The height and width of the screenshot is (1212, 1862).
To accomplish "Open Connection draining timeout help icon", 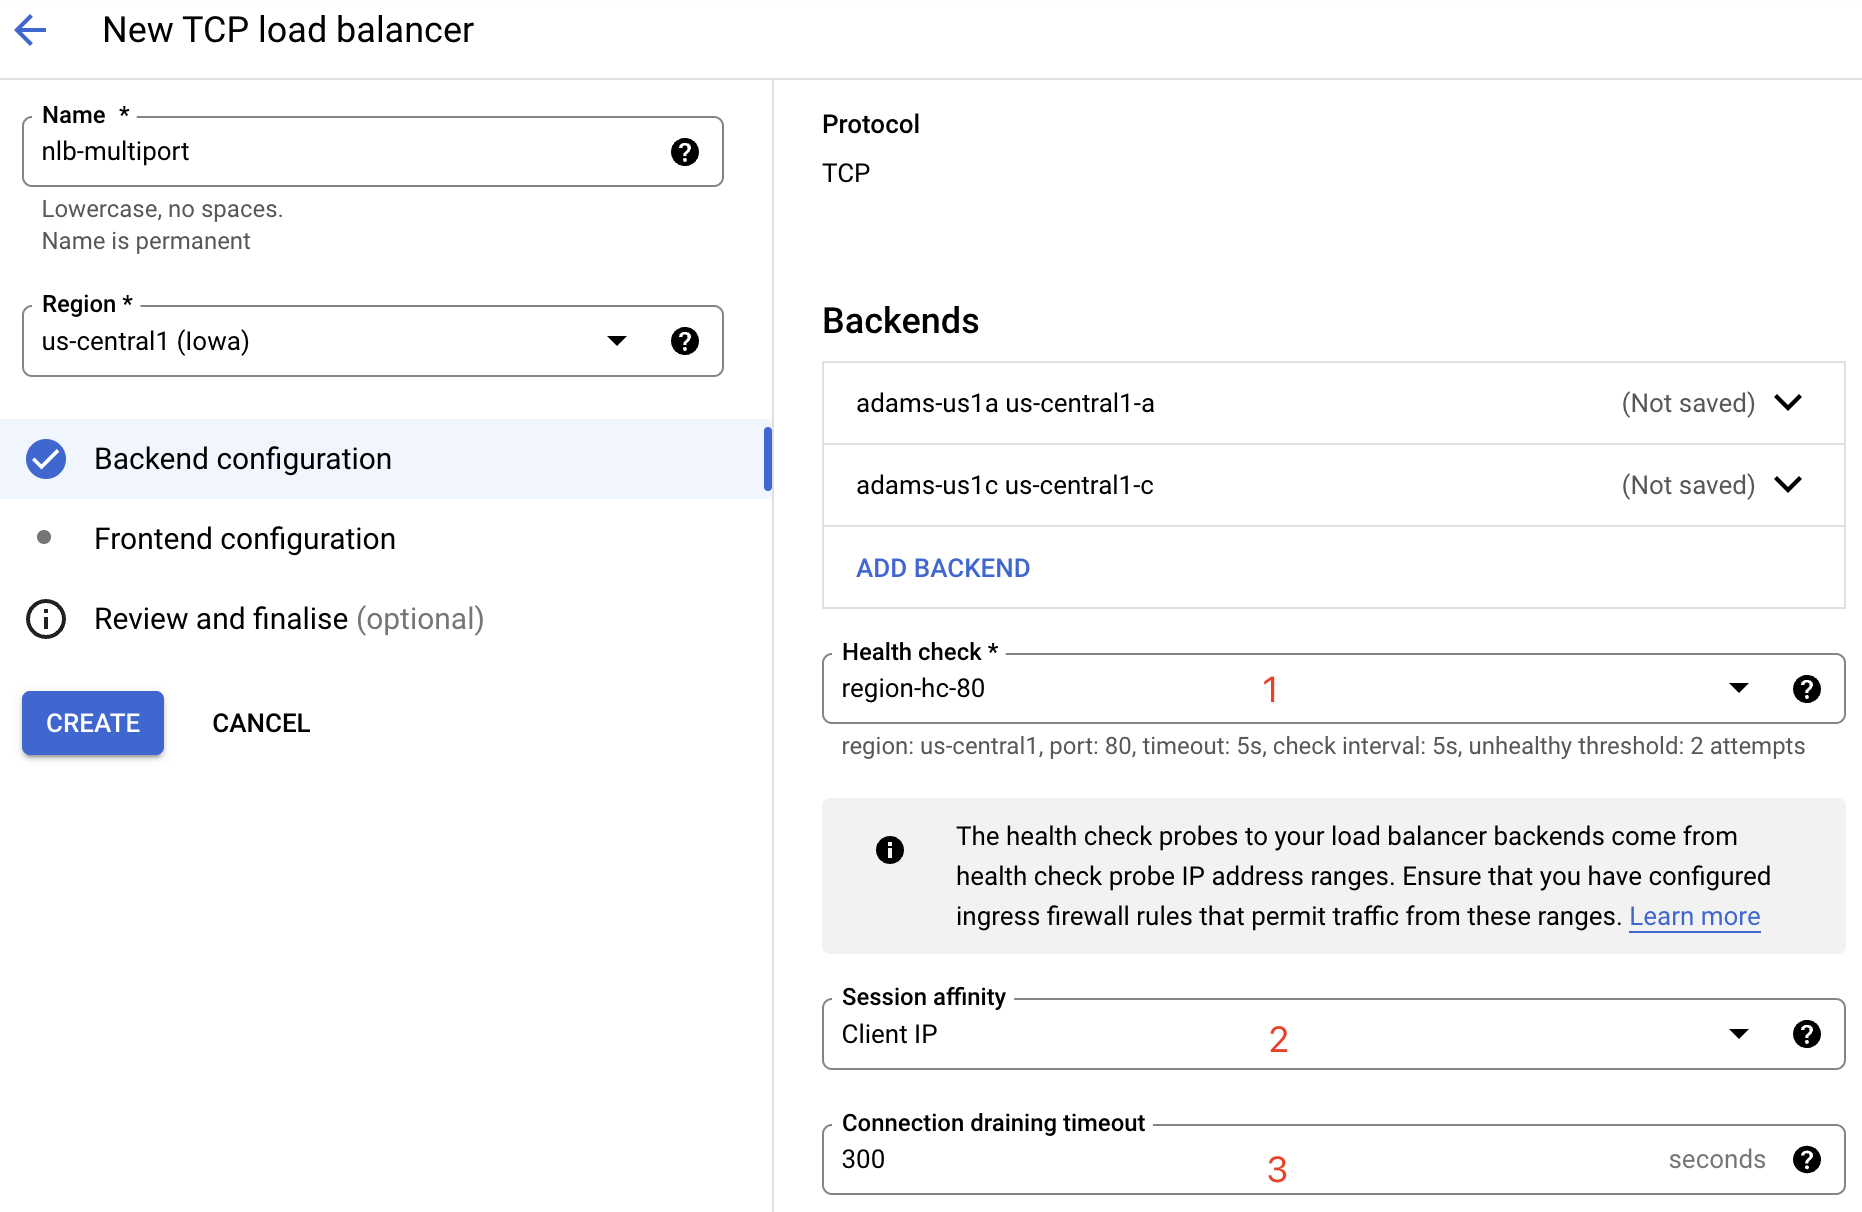I will (x=1806, y=1159).
